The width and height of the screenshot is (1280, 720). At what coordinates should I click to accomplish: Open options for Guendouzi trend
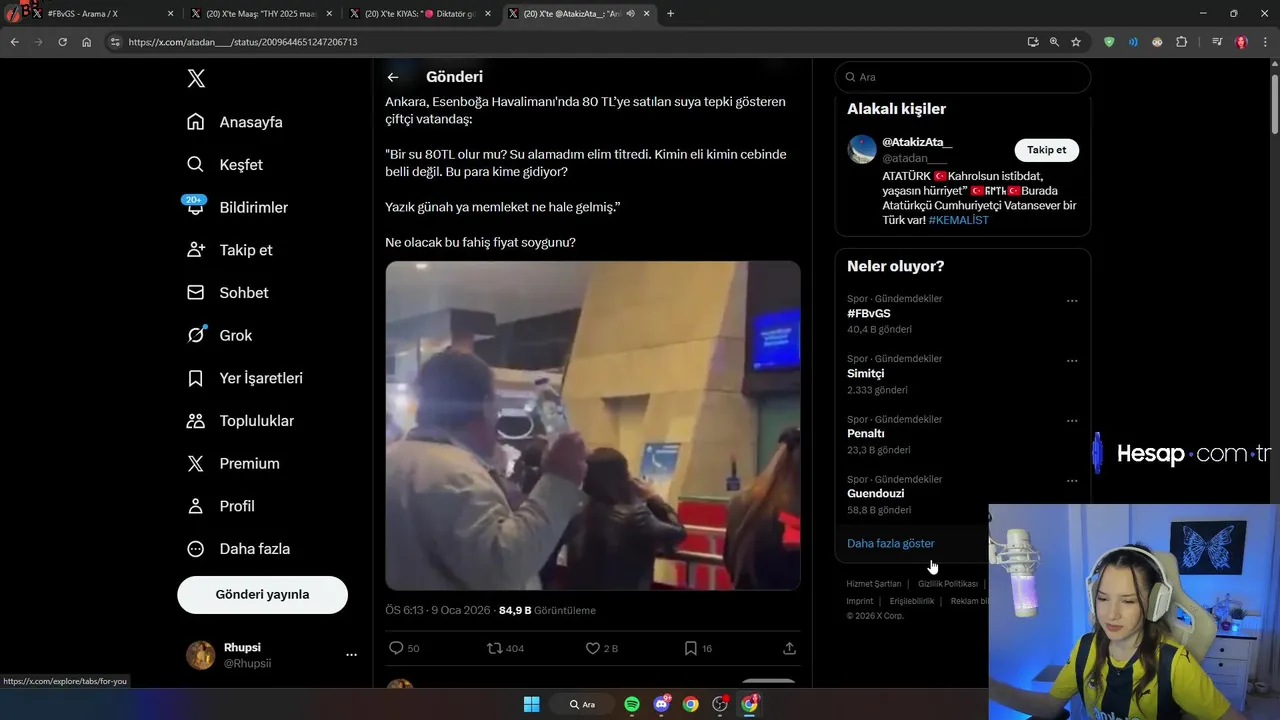pos(1072,481)
